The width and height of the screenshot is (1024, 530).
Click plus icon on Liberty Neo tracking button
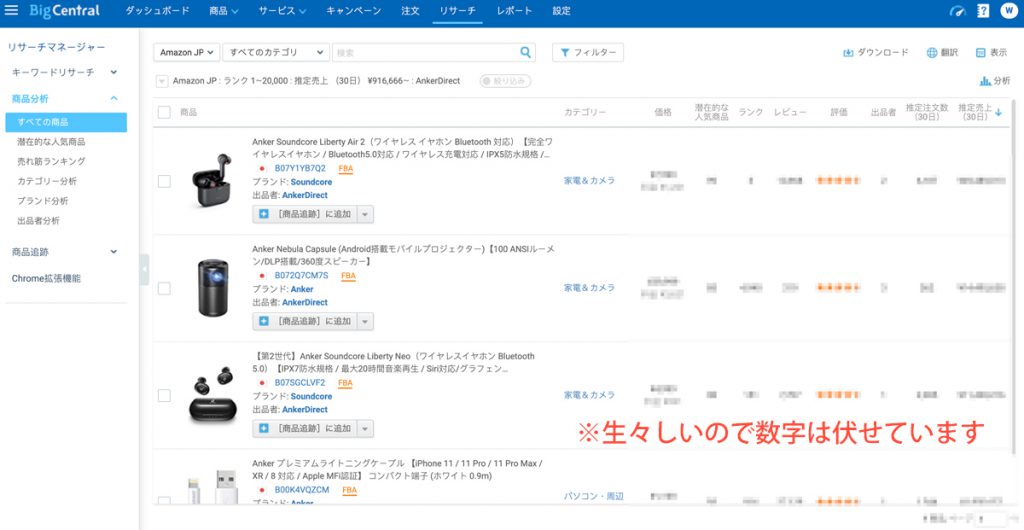(x=264, y=428)
